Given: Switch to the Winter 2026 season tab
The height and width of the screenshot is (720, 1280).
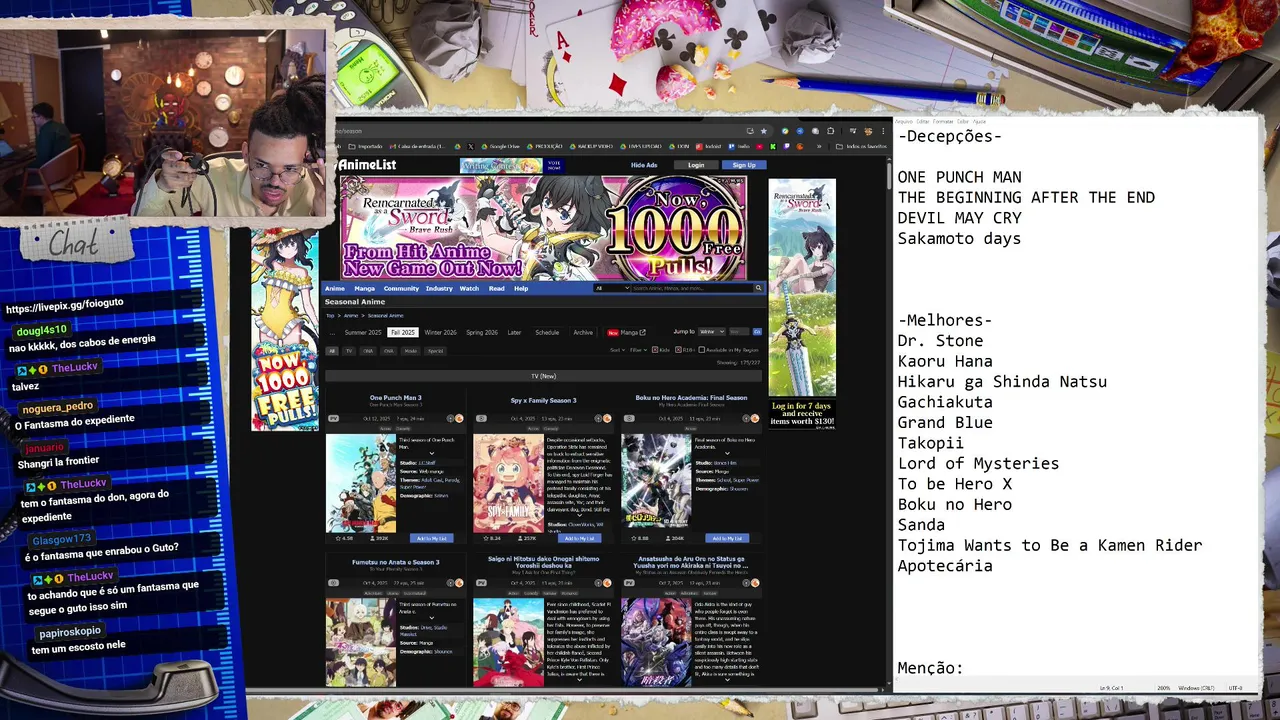Looking at the screenshot, I should pyautogui.click(x=440, y=333).
